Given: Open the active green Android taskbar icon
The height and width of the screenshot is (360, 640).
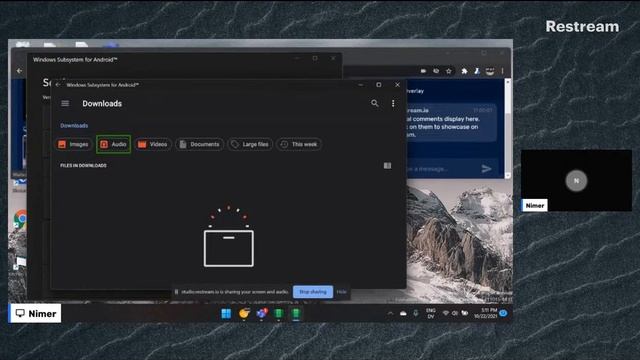Looking at the screenshot, I should point(296,313).
